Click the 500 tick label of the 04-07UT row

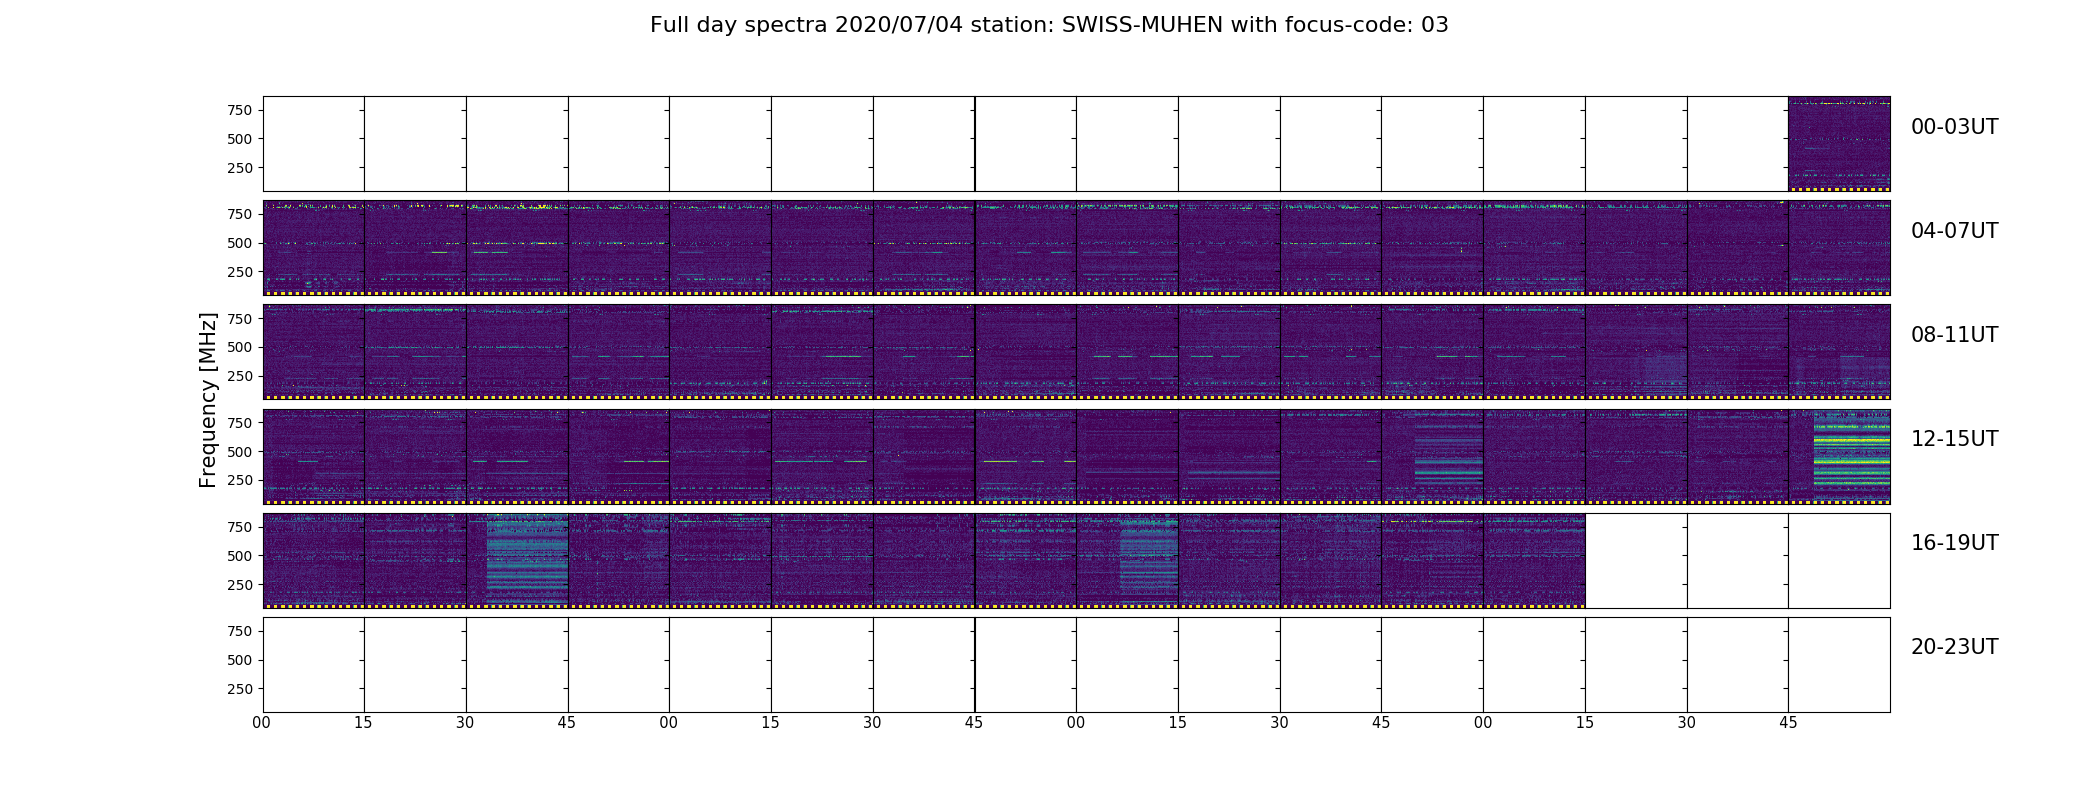(x=240, y=243)
